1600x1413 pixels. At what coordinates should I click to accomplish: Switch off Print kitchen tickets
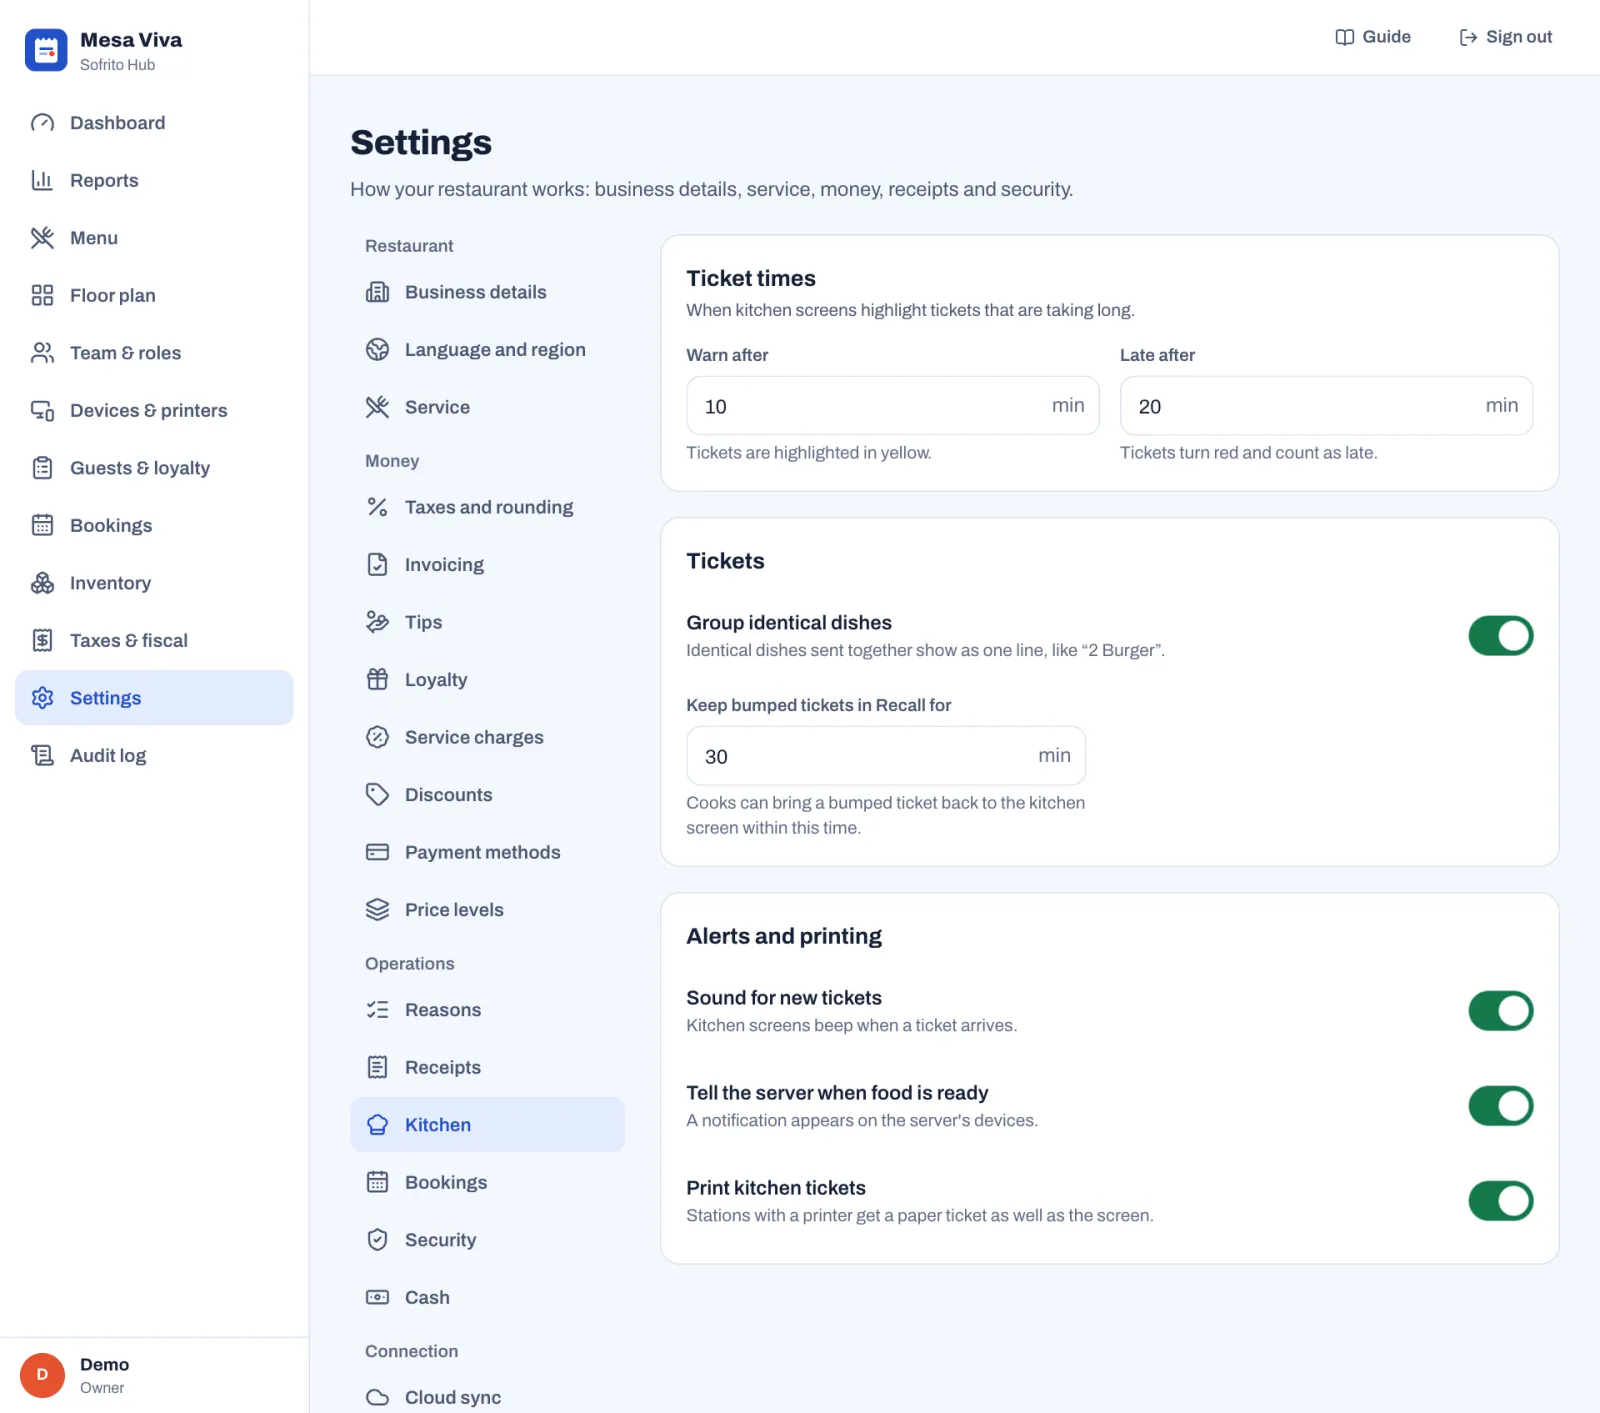click(x=1500, y=1201)
